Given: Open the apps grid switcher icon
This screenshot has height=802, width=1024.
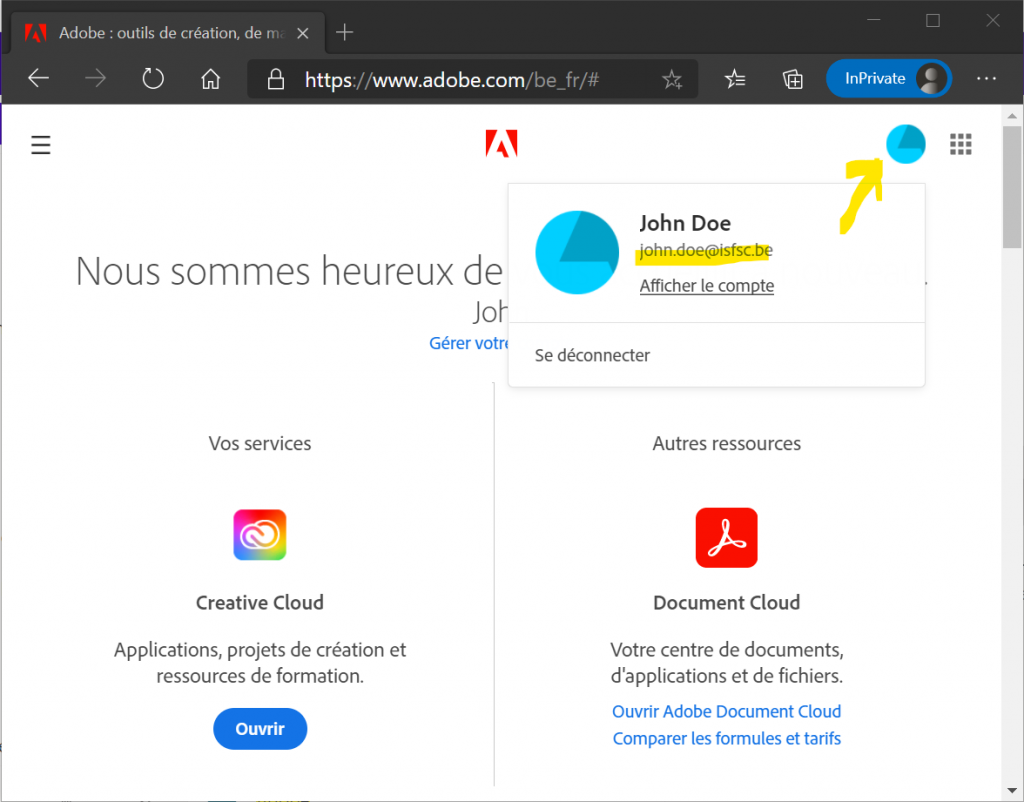Looking at the screenshot, I should pos(960,145).
